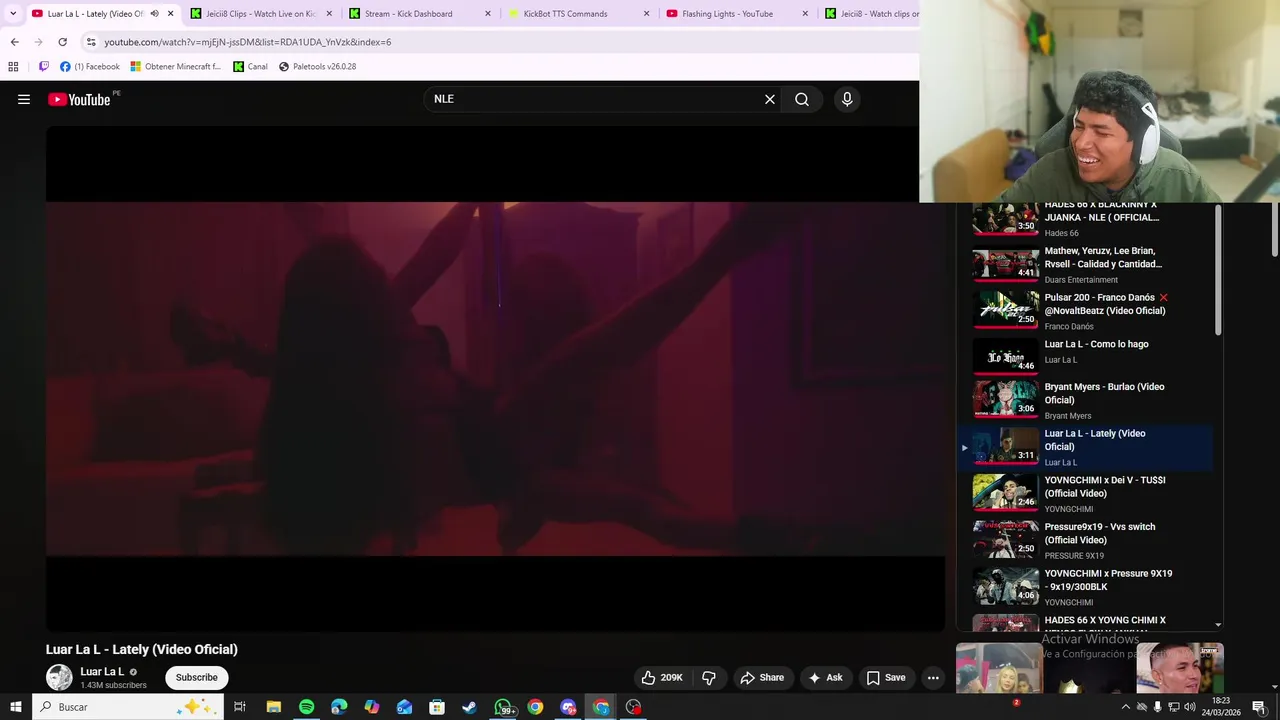Open Steam from the taskbar
The width and height of the screenshot is (1280, 720).
tap(469, 707)
